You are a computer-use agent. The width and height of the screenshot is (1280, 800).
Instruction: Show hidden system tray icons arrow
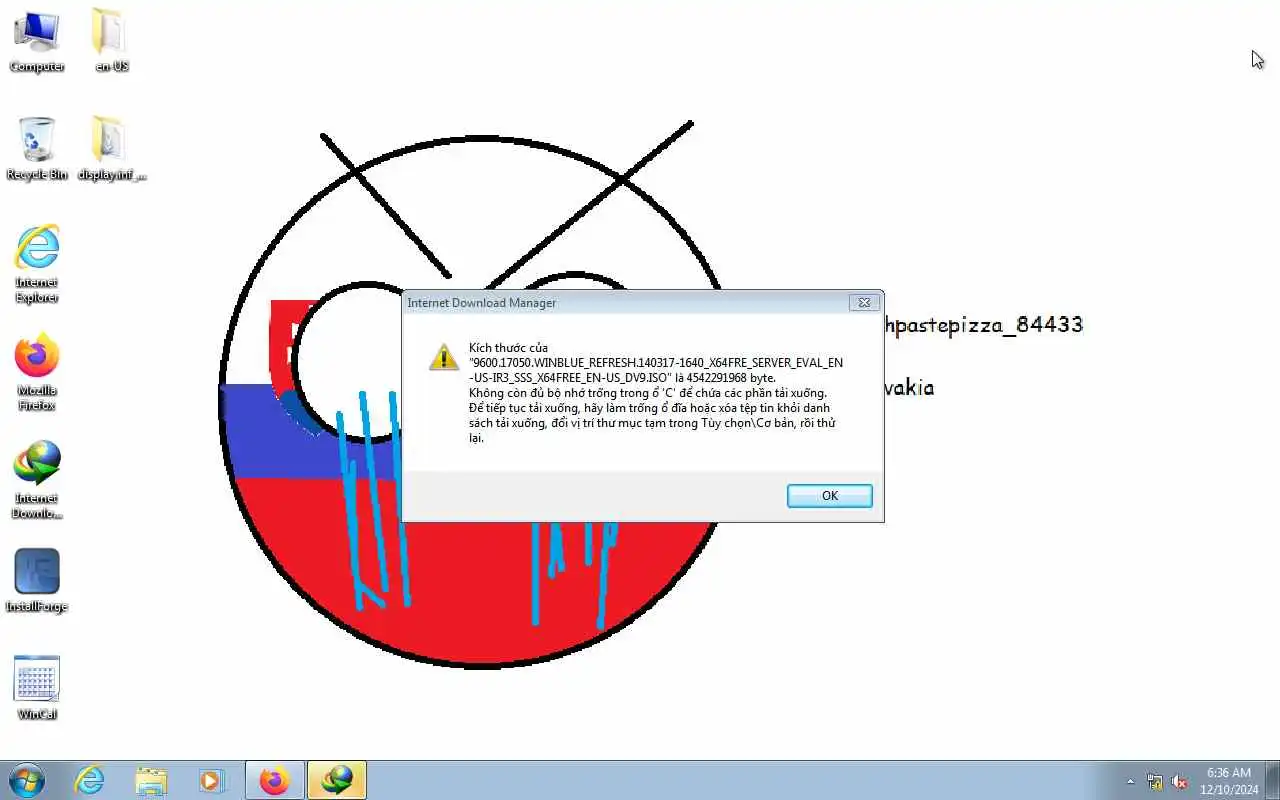tap(1131, 781)
